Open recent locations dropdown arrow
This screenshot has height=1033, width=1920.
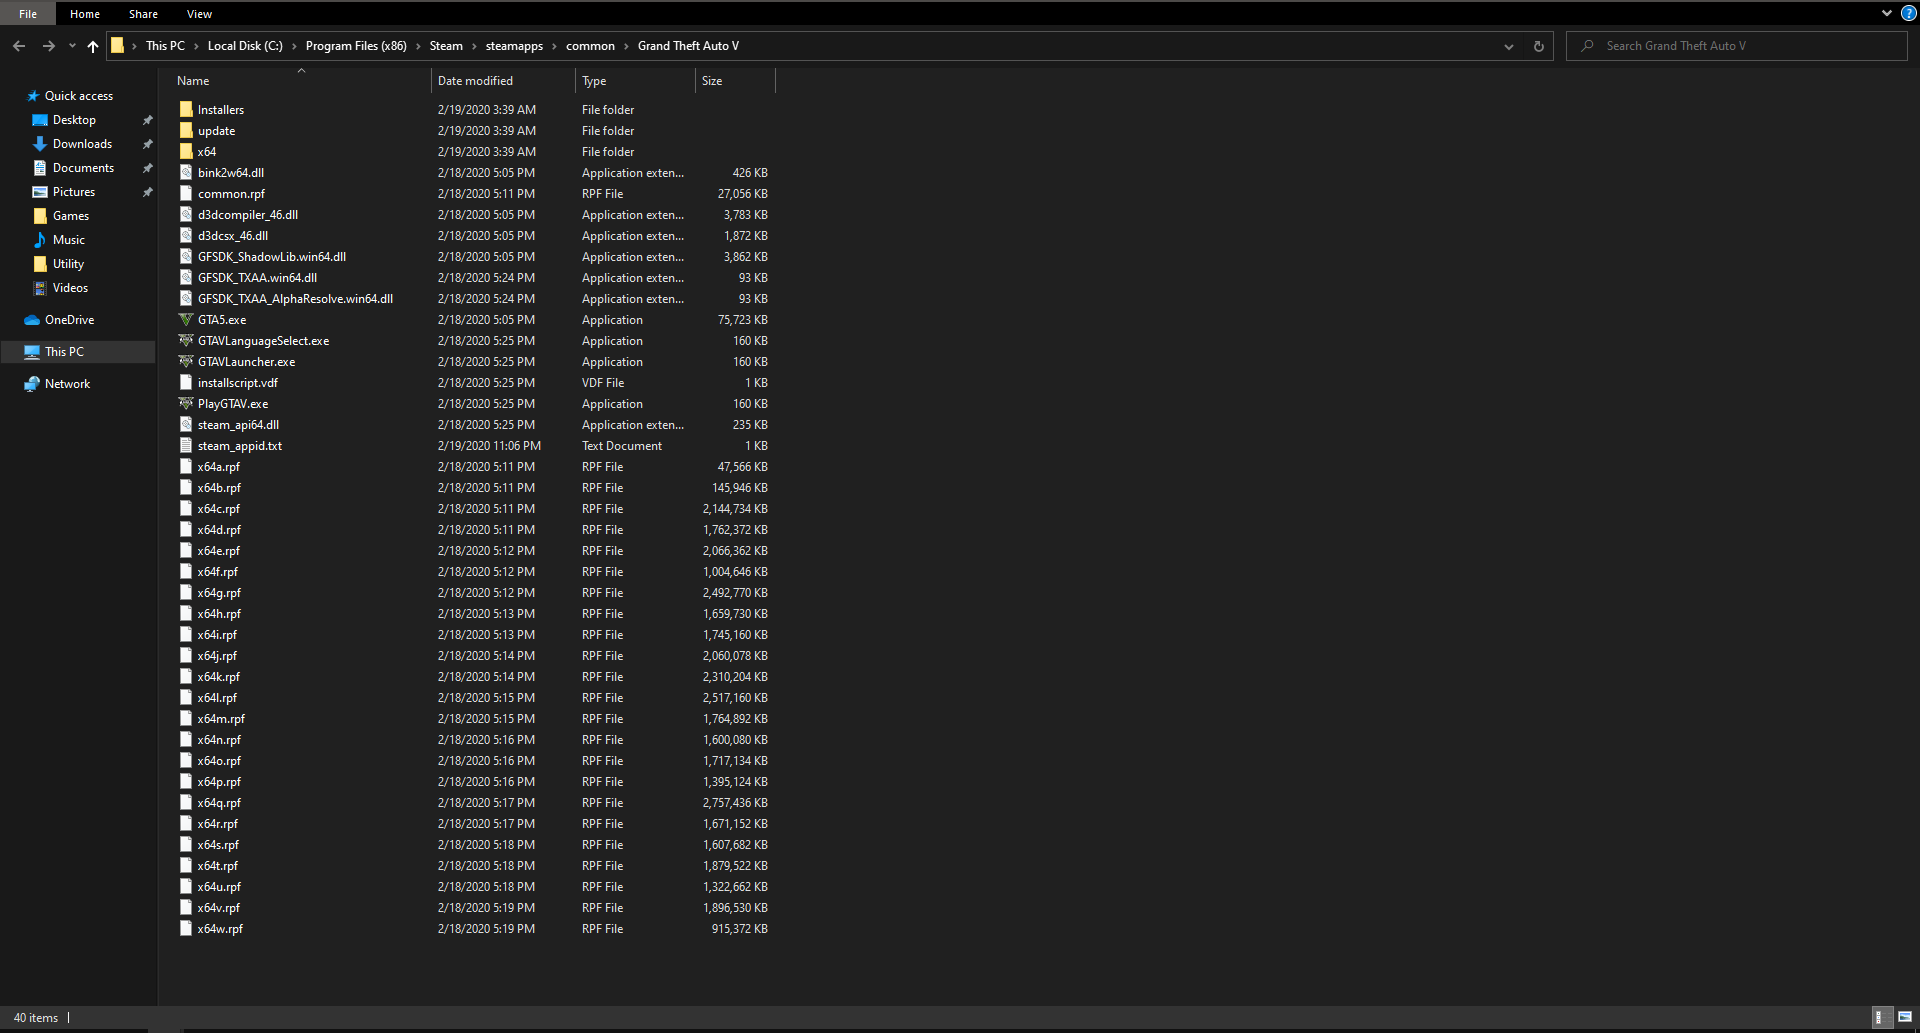tap(72, 46)
